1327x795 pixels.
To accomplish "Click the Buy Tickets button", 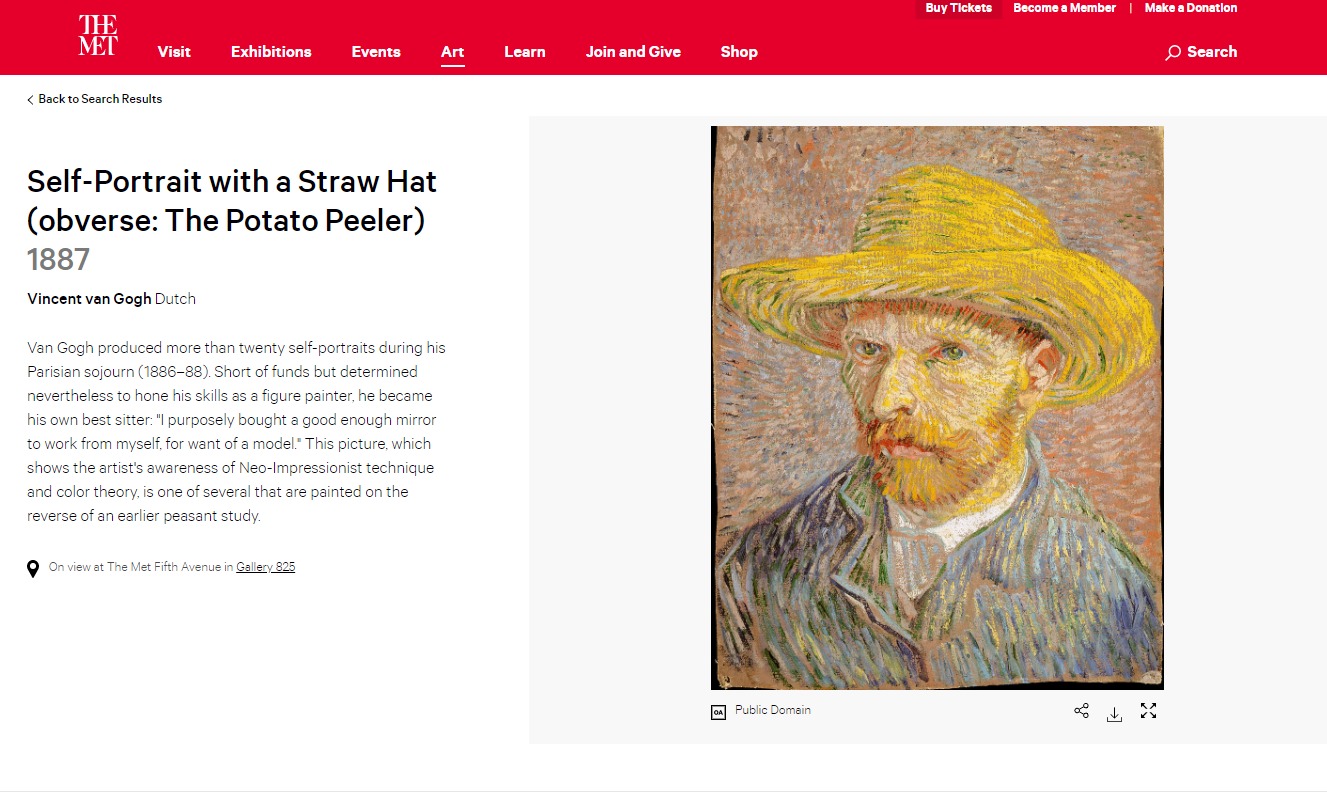I will tap(958, 8).
